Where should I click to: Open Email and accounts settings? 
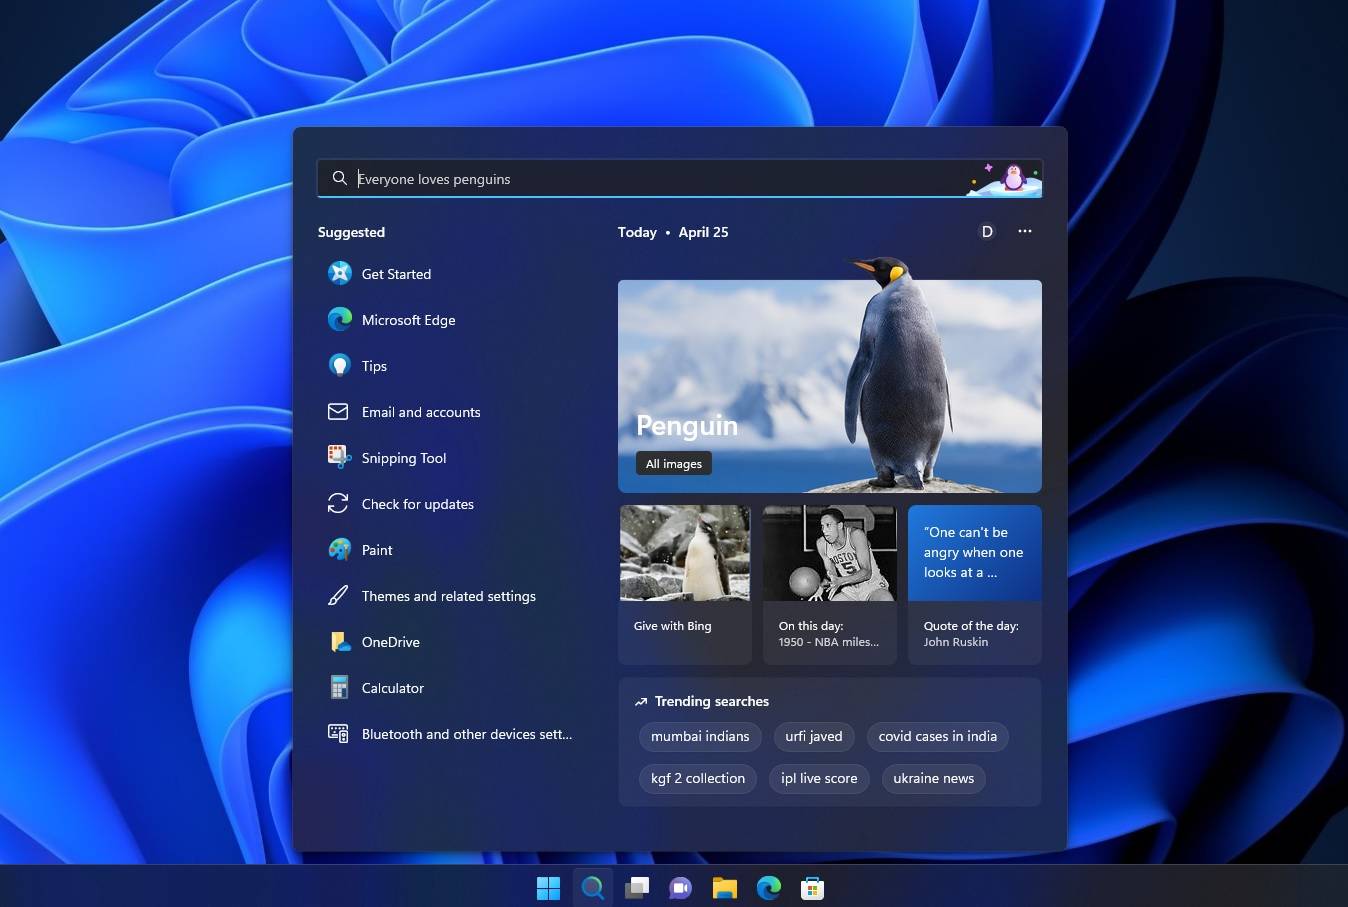click(x=420, y=411)
